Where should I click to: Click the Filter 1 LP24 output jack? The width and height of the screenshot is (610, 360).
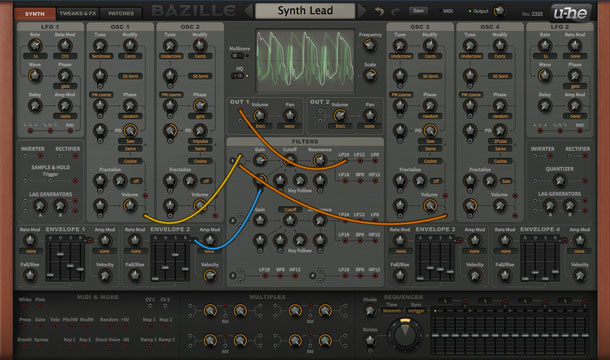[344, 161]
